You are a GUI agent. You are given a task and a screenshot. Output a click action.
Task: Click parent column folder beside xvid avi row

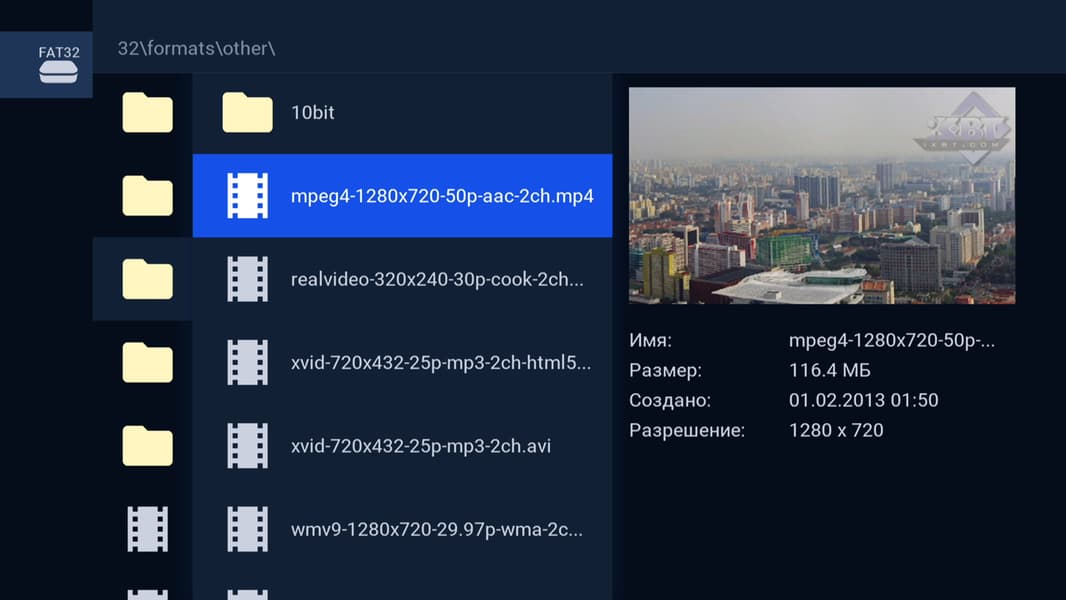pyautogui.click(x=148, y=446)
